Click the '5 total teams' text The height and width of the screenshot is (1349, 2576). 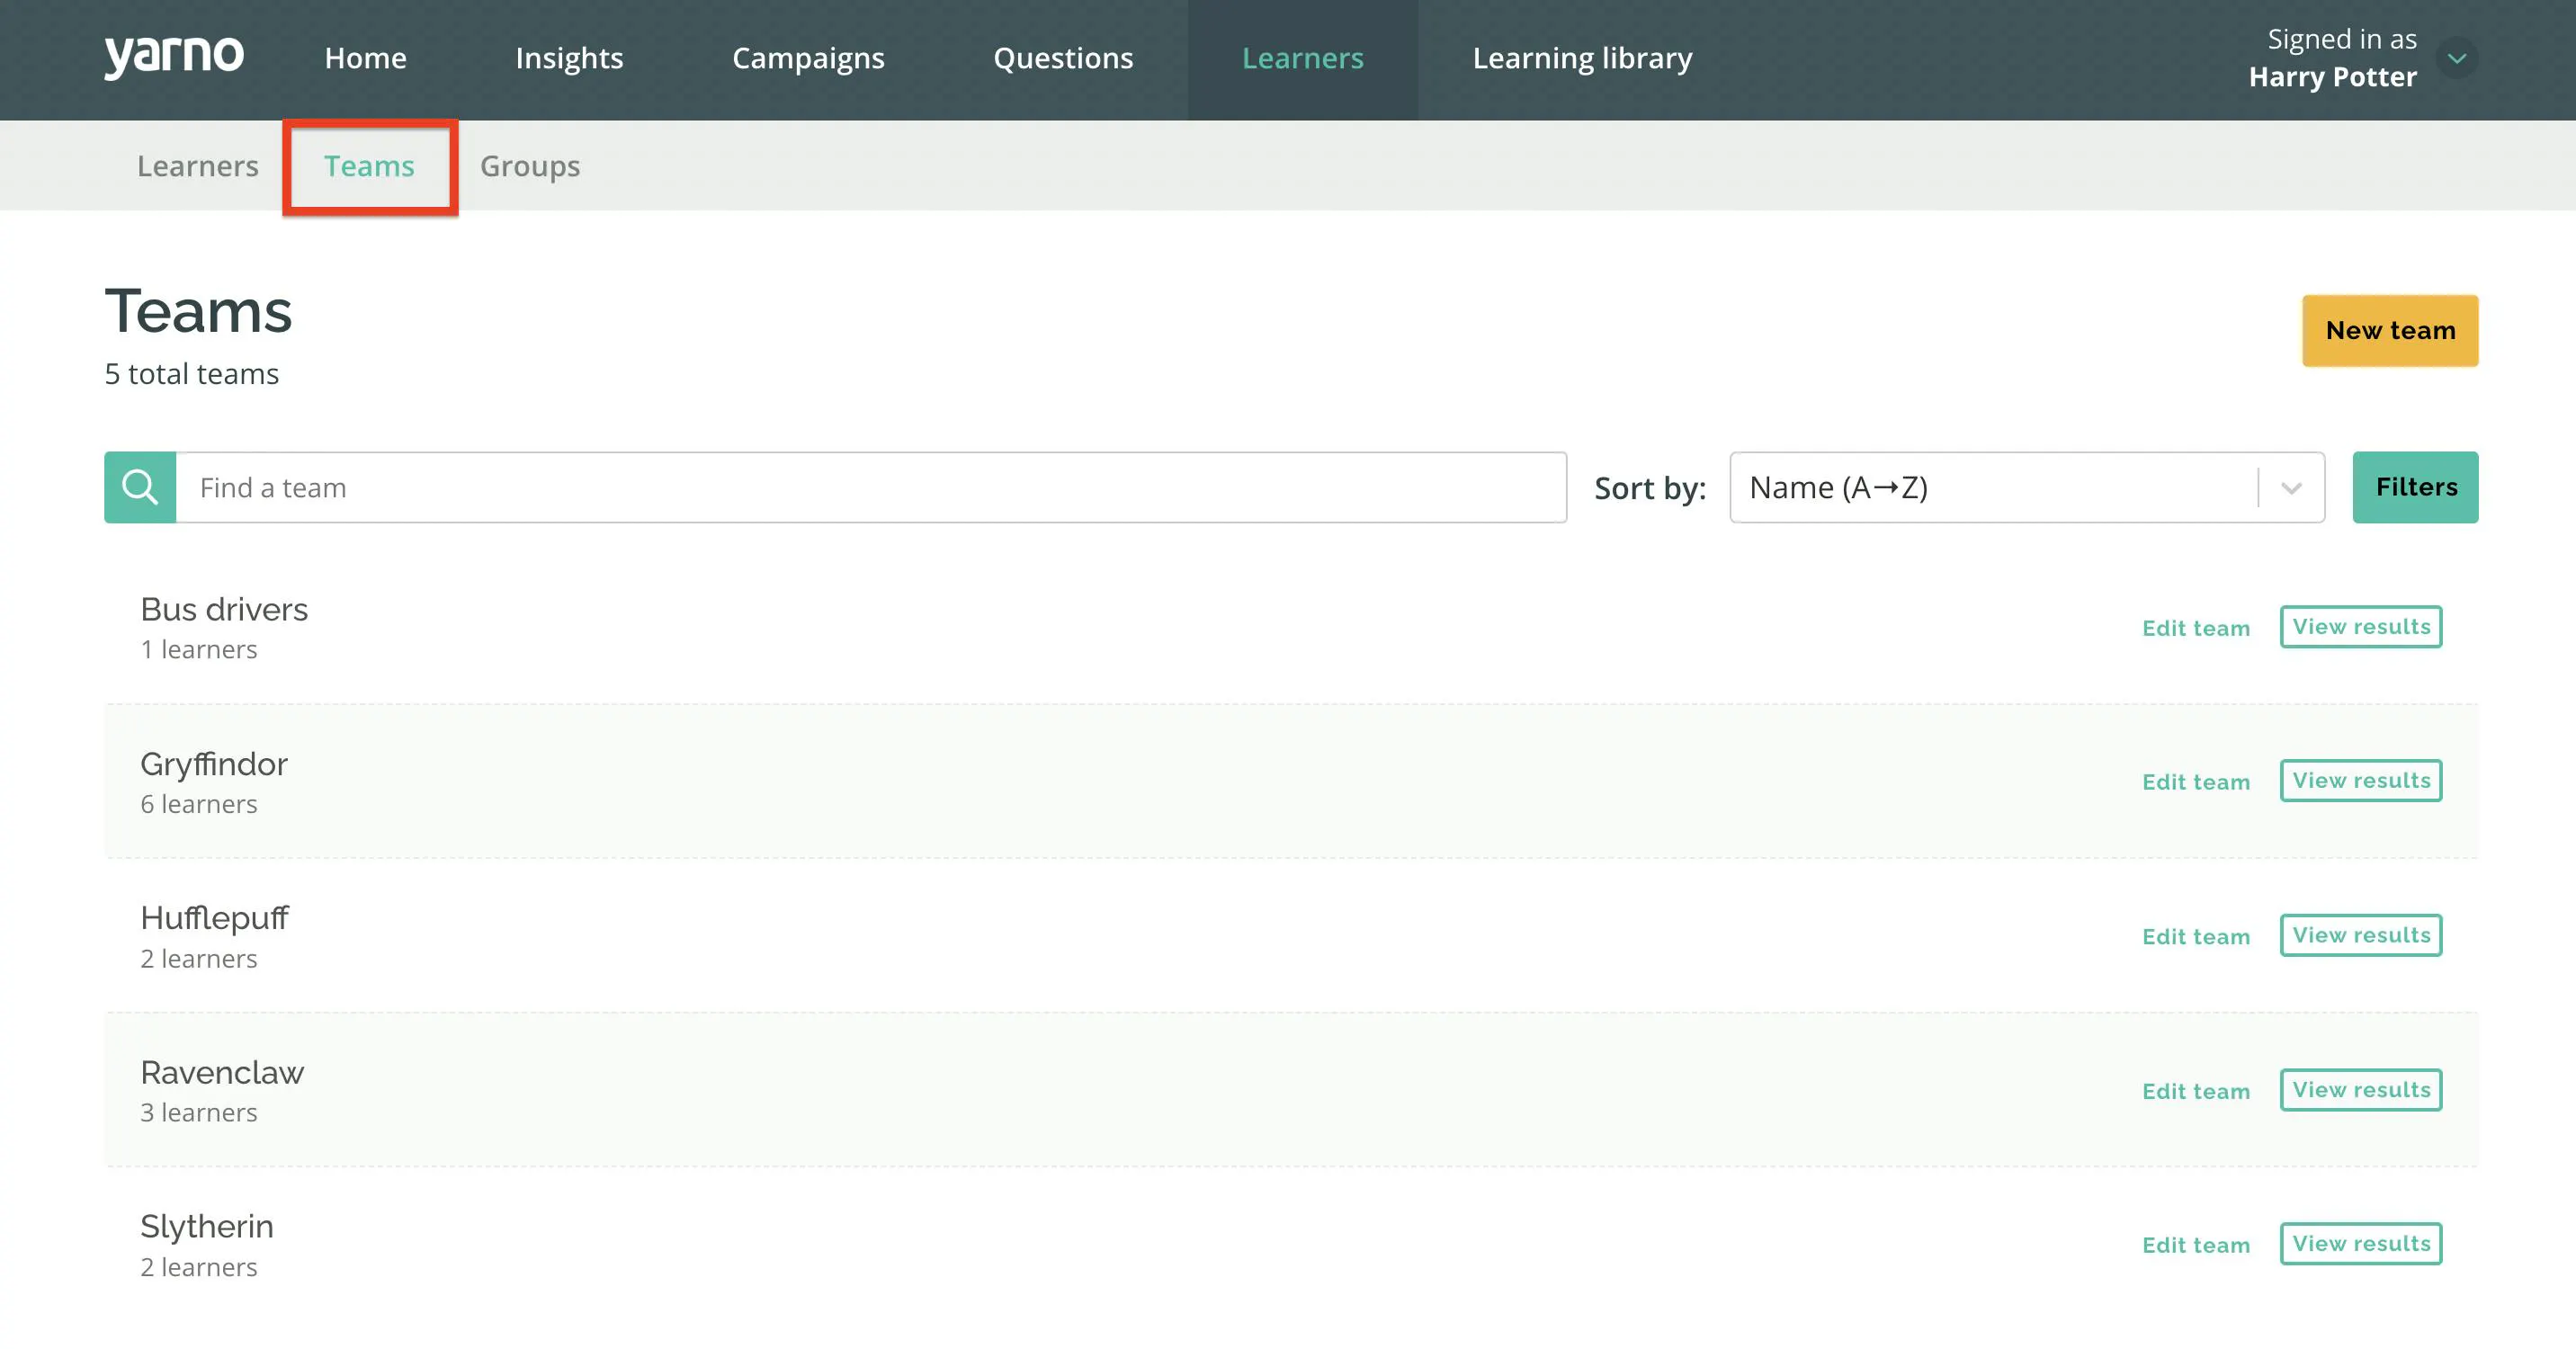192,374
